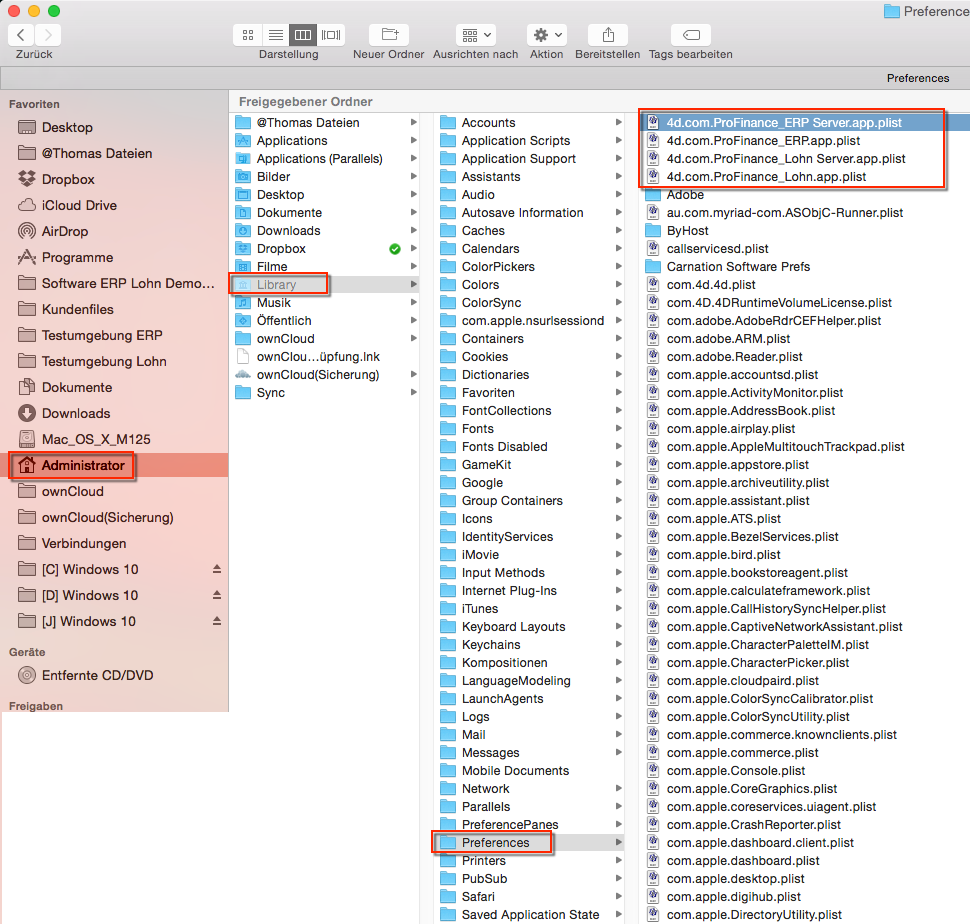Screen dimensions: 970x924
Task: Select Cover Flow view button
Action: click(x=331, y=35)
